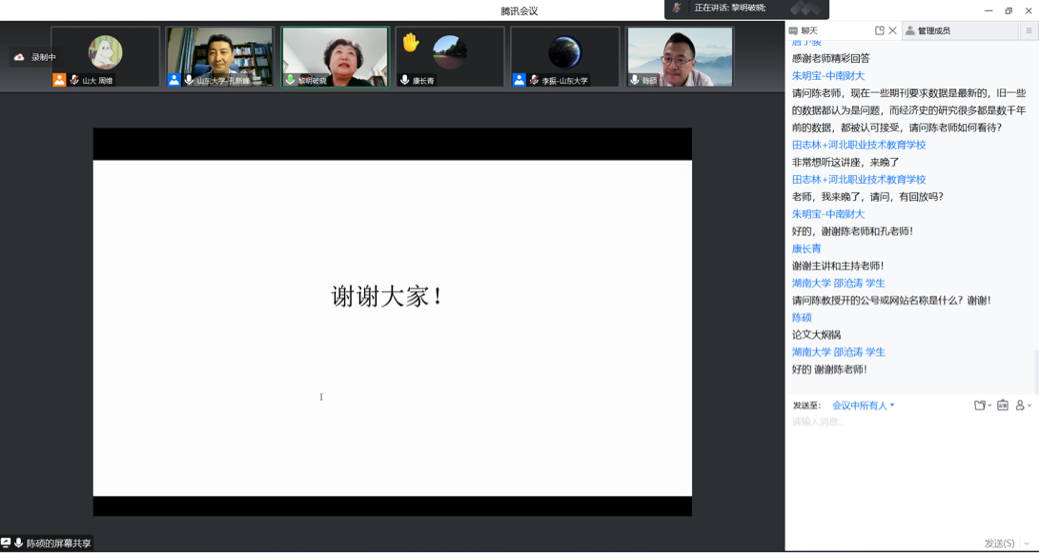The image size is (1039, 553).
Task: Click the raised hand icon on 康长青's tile
Action: 410,43
